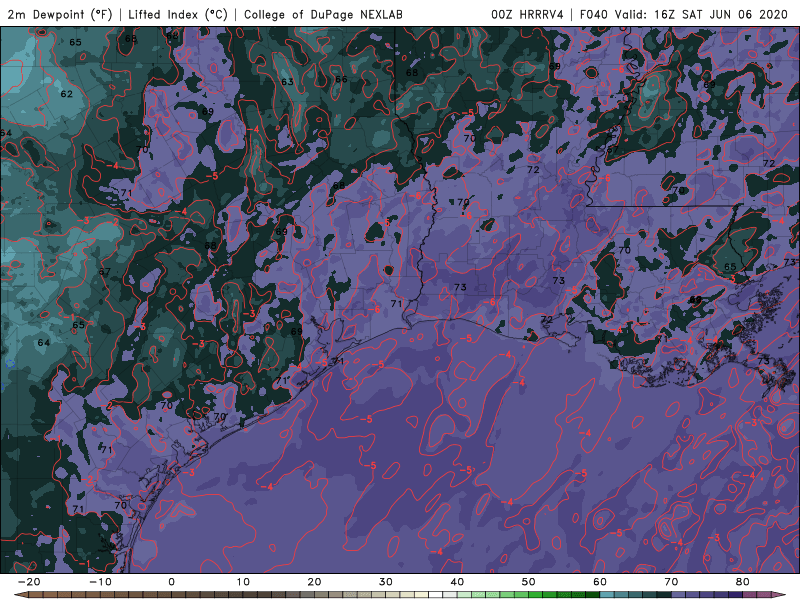Click the '50' colorbar tick label
This screenshot has width=800, height=600.
click(529, 582)
